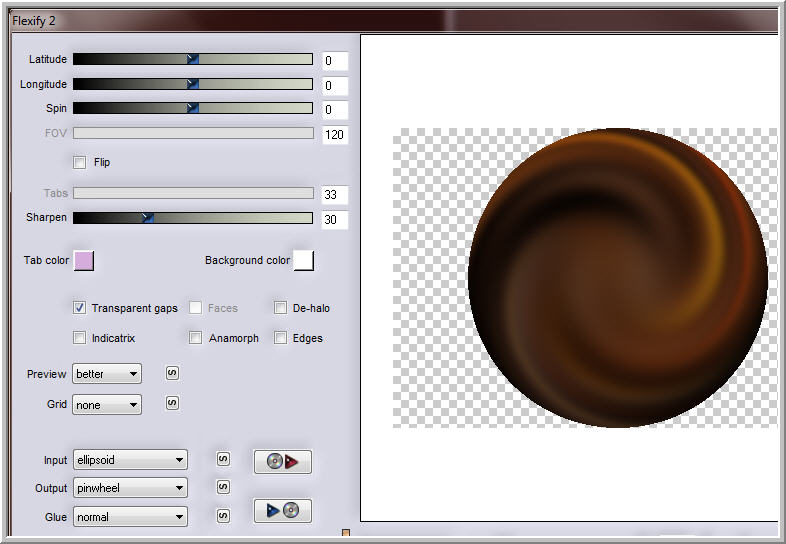Click the S button beside Glue dropdown
786x544 pixels.
pos(223,515)
